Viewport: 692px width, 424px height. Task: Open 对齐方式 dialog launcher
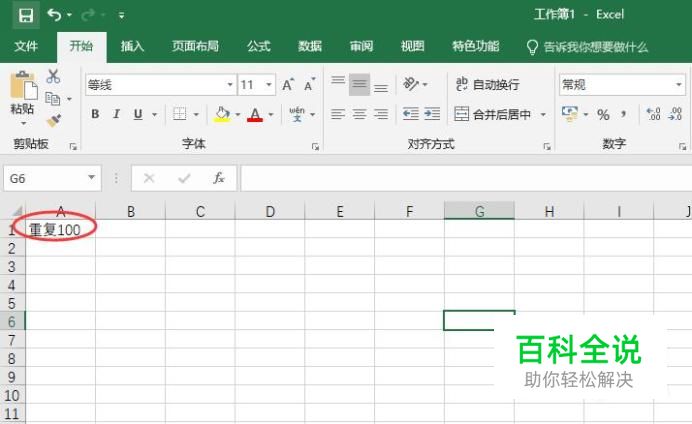[x=547, y=146]
